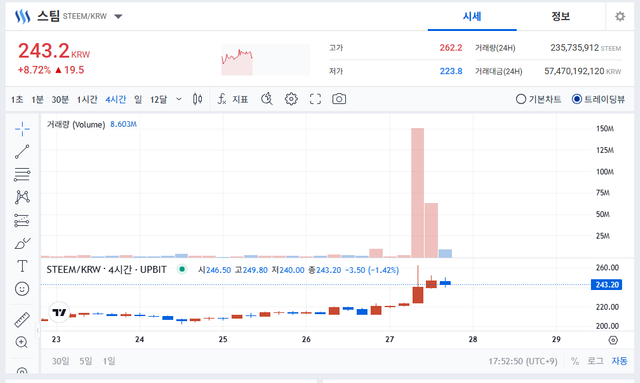640x383 pixels.
Task: Select the 1초 interval
Action: click(17, 99)
